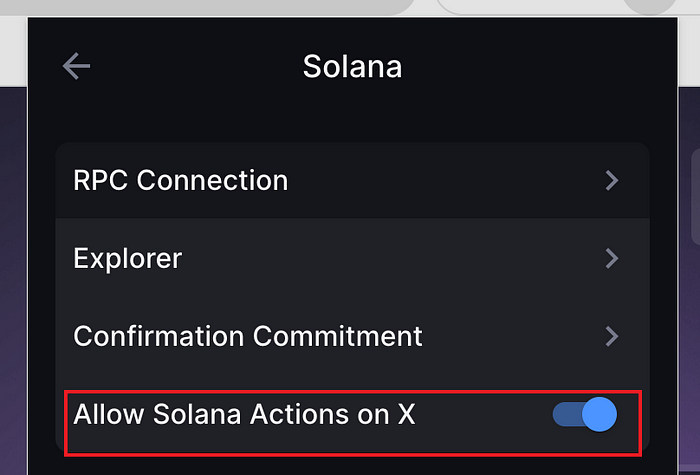Click the dark track of the Solana Actions switch
The image size is (700, 475).
[566, 414]
